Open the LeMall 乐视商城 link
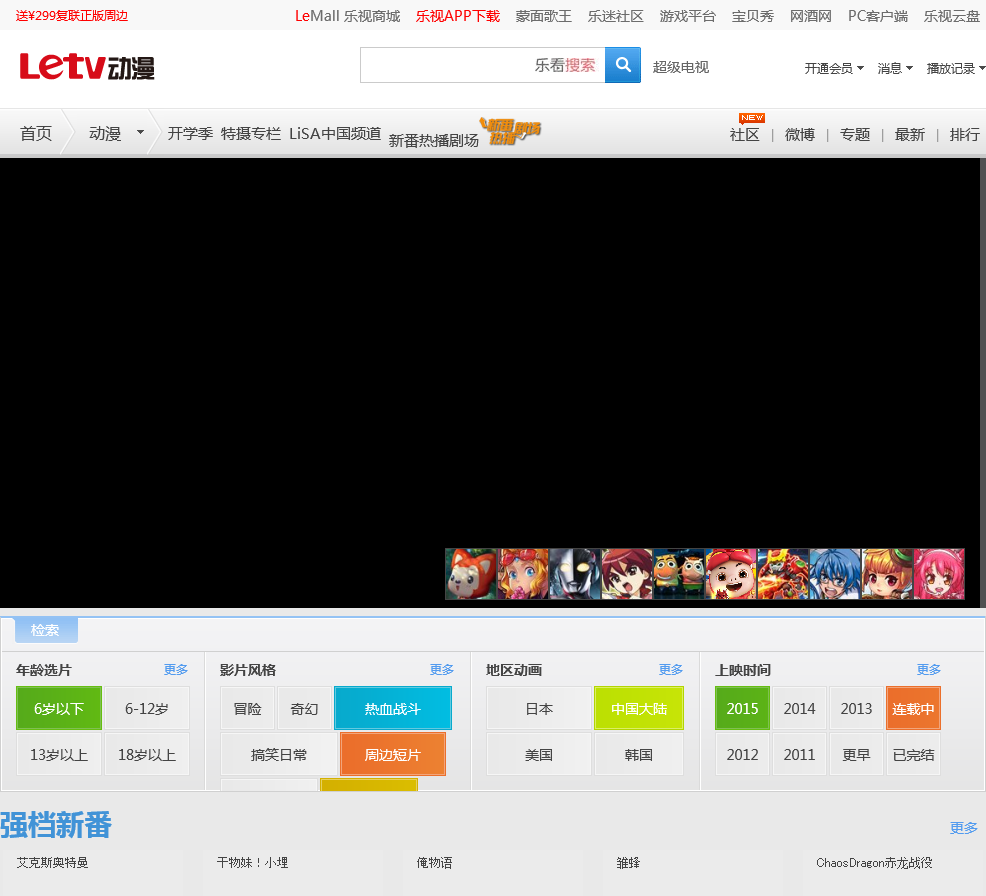 [x=348, y=16]
